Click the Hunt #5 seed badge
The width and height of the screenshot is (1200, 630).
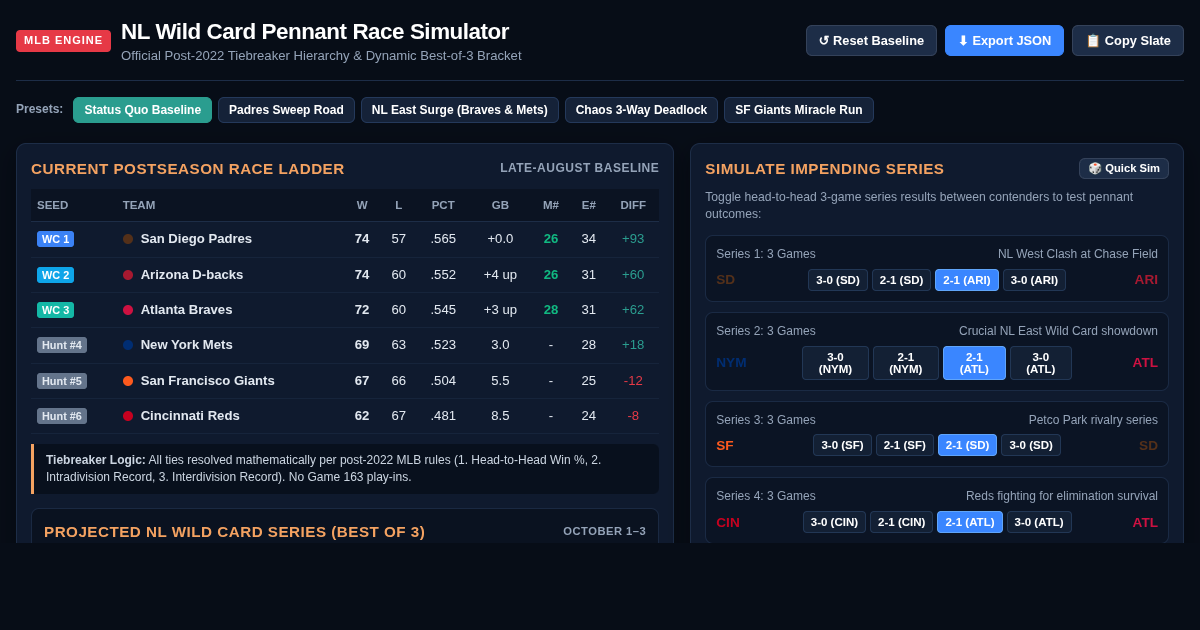click(62, 381)
